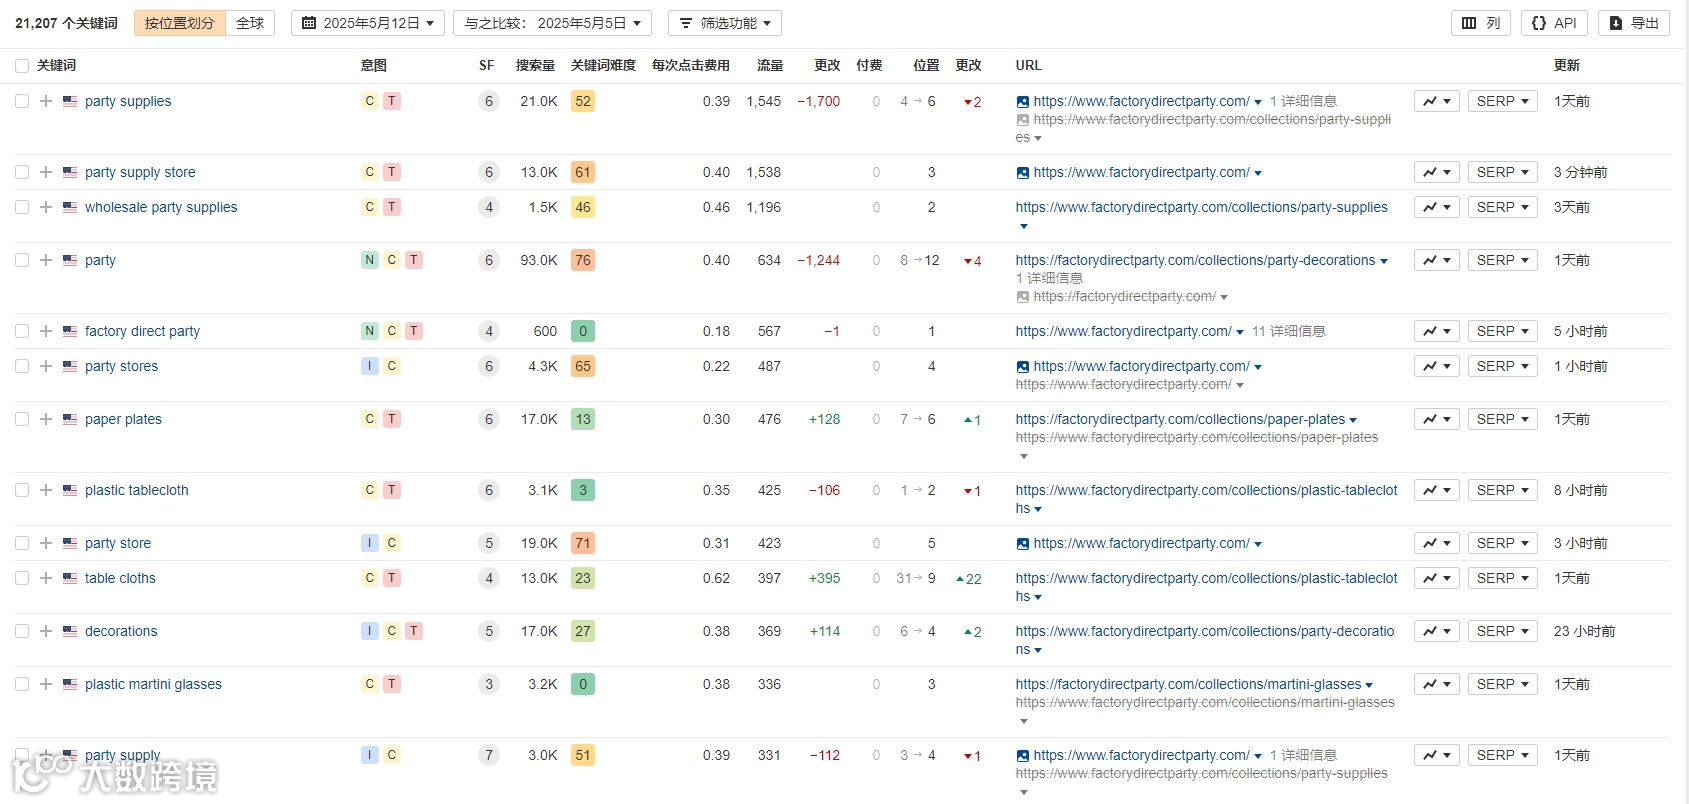The width and height of the screenshot is (1689, 804).
Task: Switch to 按位置划分 tab
Action: click(x=180, y=23)
